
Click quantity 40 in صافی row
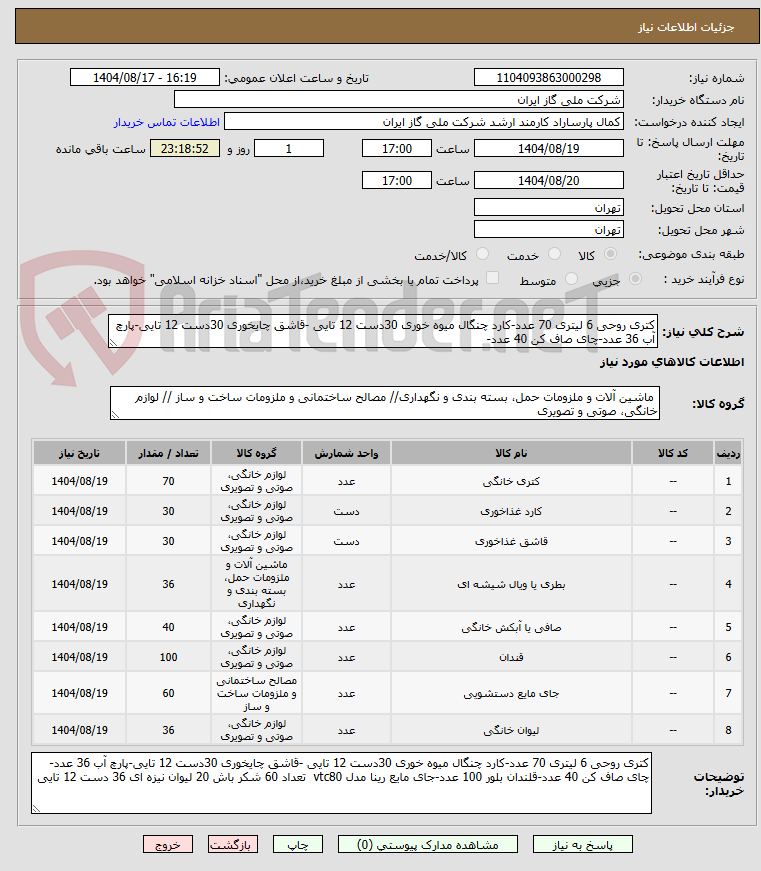[168, 627]
